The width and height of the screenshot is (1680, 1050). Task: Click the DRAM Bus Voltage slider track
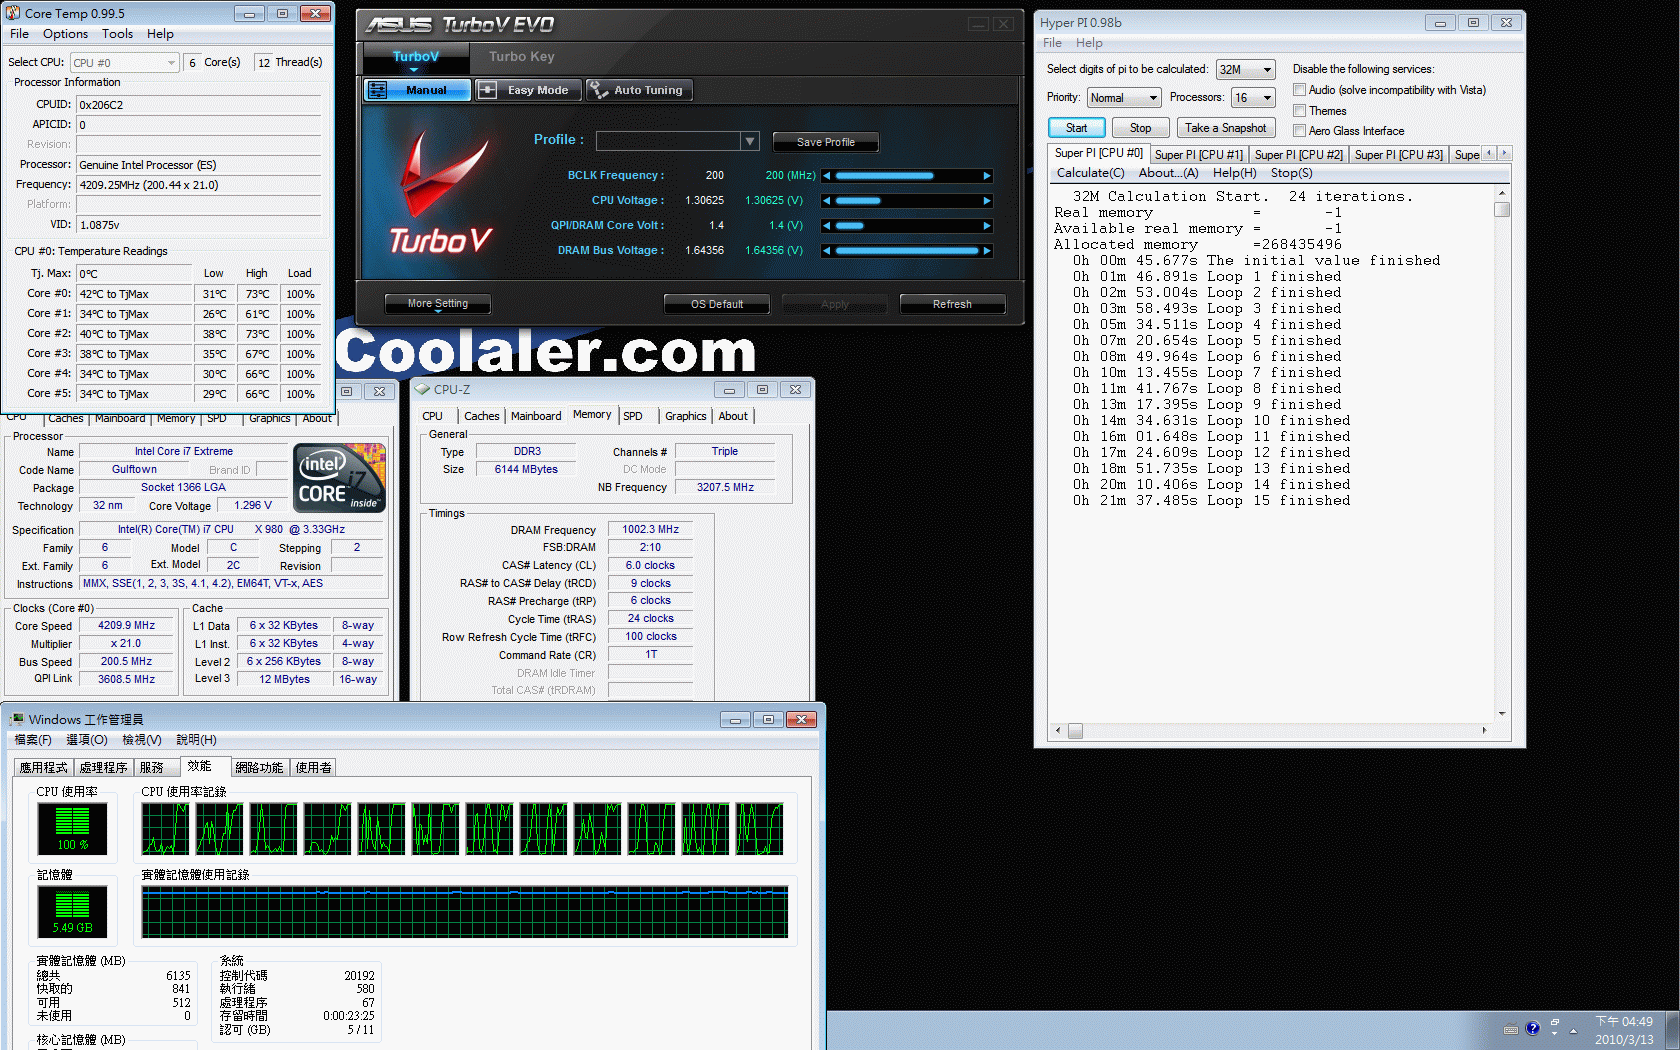click(x=907, y=251)
